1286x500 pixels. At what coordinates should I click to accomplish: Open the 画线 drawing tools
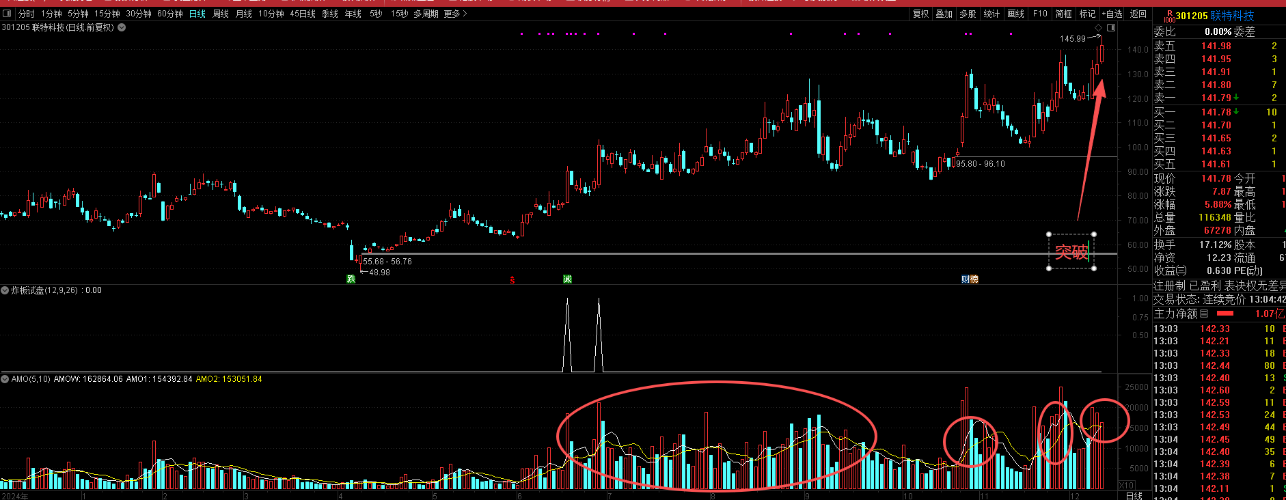pos(1016,14)
